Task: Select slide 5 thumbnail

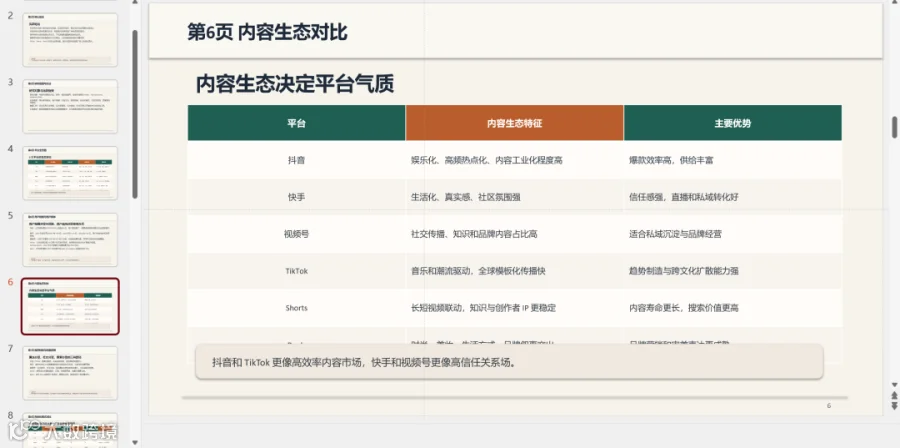Action: click(x=70, y=239)
